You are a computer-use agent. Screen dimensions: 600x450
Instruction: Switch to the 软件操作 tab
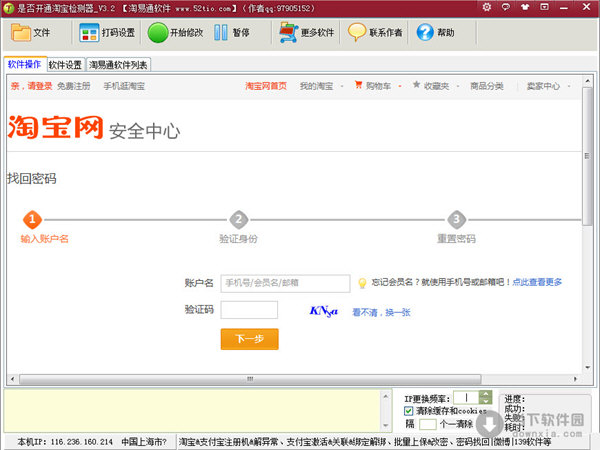tap(25, 64)
